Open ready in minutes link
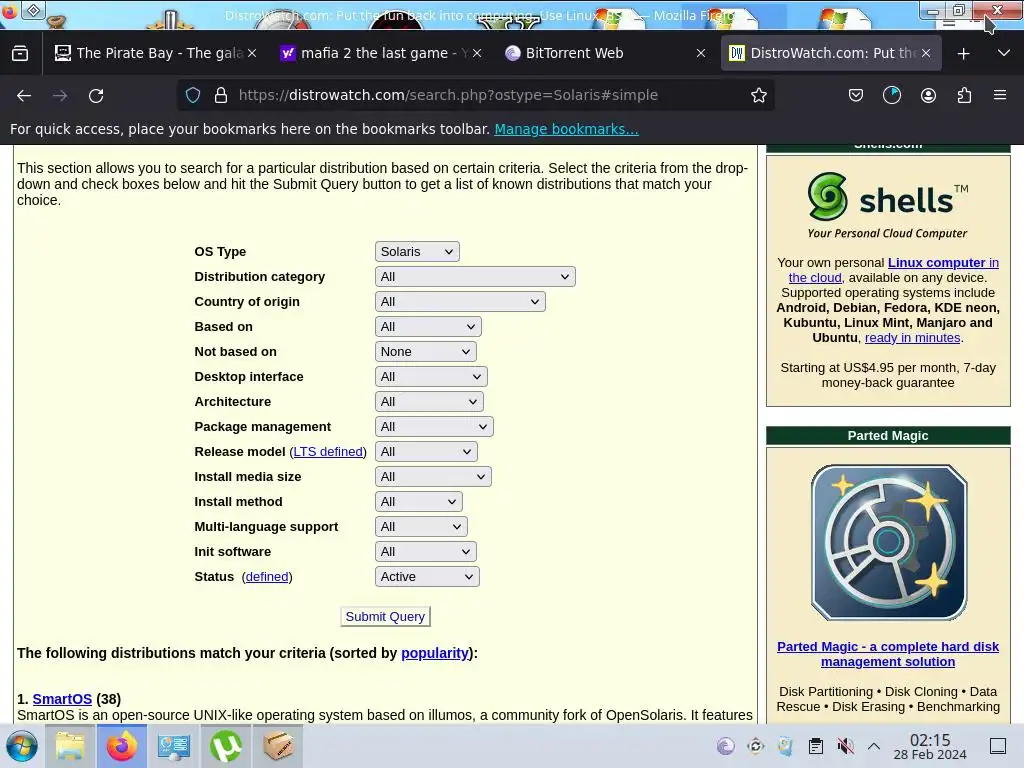 click(x=912, y=338)
